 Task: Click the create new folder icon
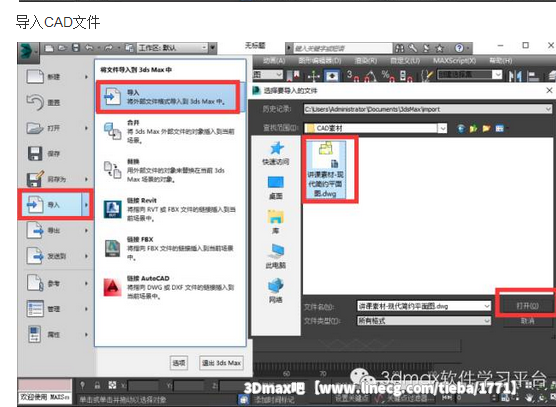coord(486,128)
